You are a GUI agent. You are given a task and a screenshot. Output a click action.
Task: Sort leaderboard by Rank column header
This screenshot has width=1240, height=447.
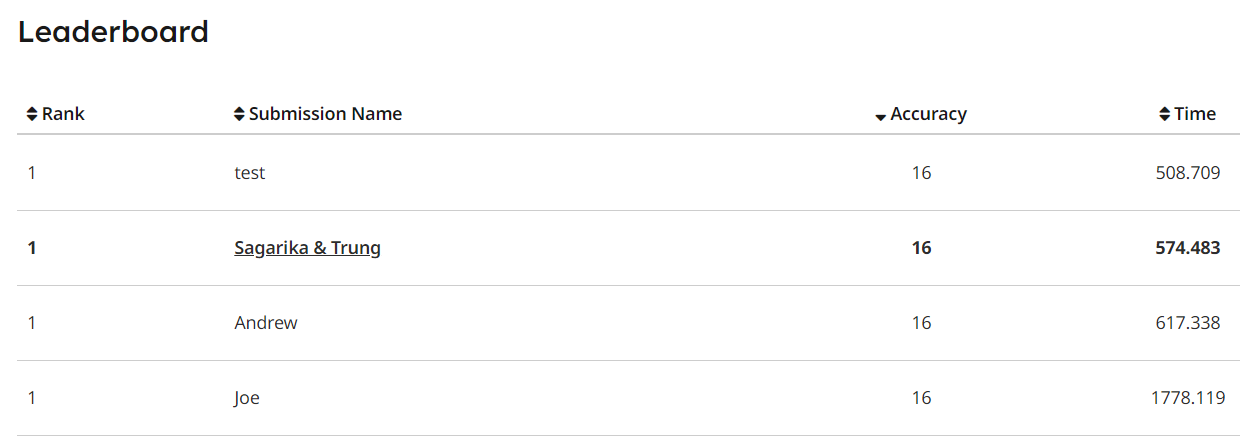click(63, 114)
